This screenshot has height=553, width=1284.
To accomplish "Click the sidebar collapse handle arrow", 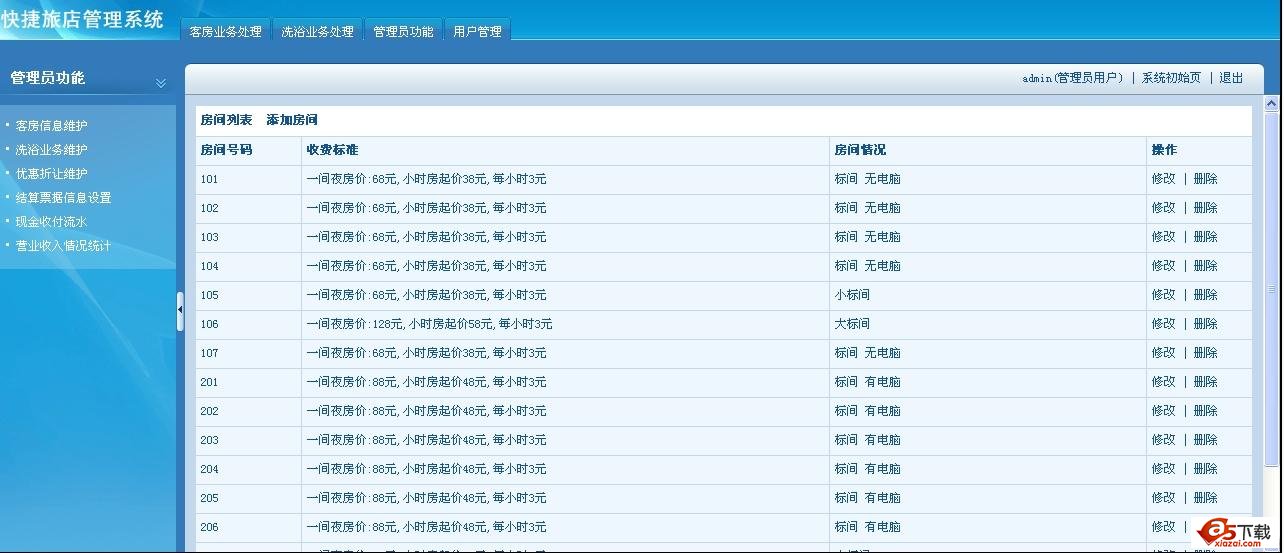I will (180, 311).
